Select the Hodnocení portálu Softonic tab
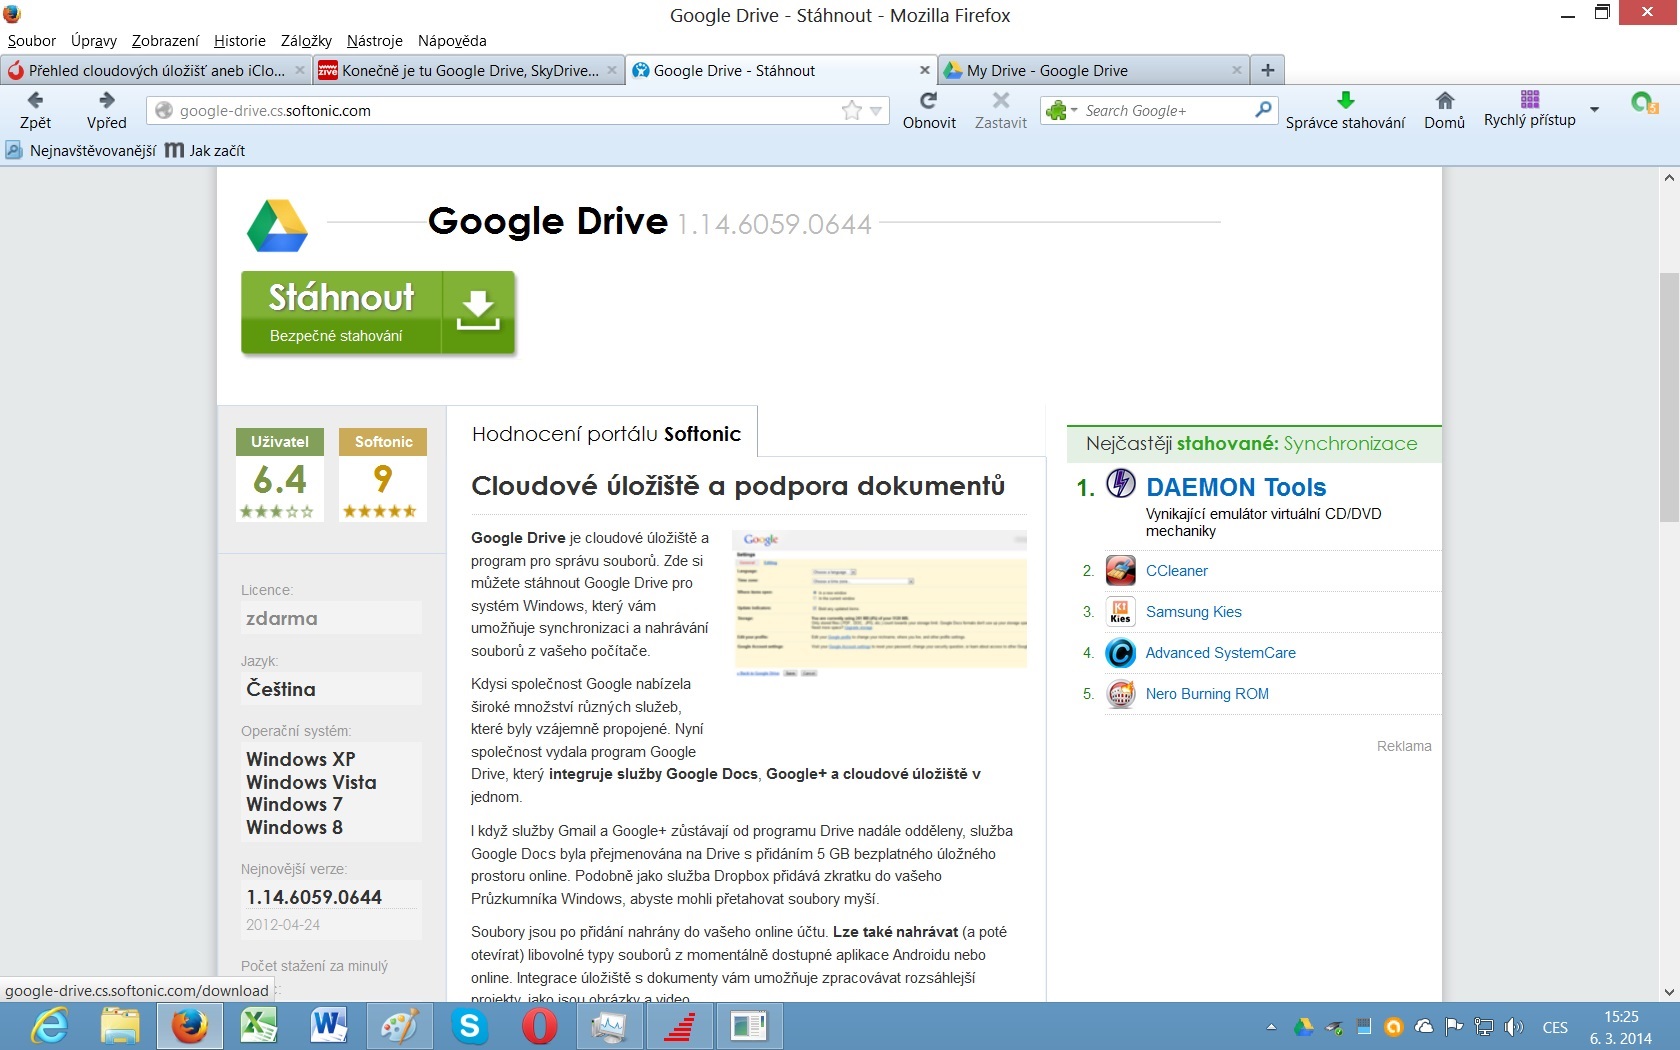Image resolution: width=1680 pixels, height=1050 pixels. click(606, 434)
